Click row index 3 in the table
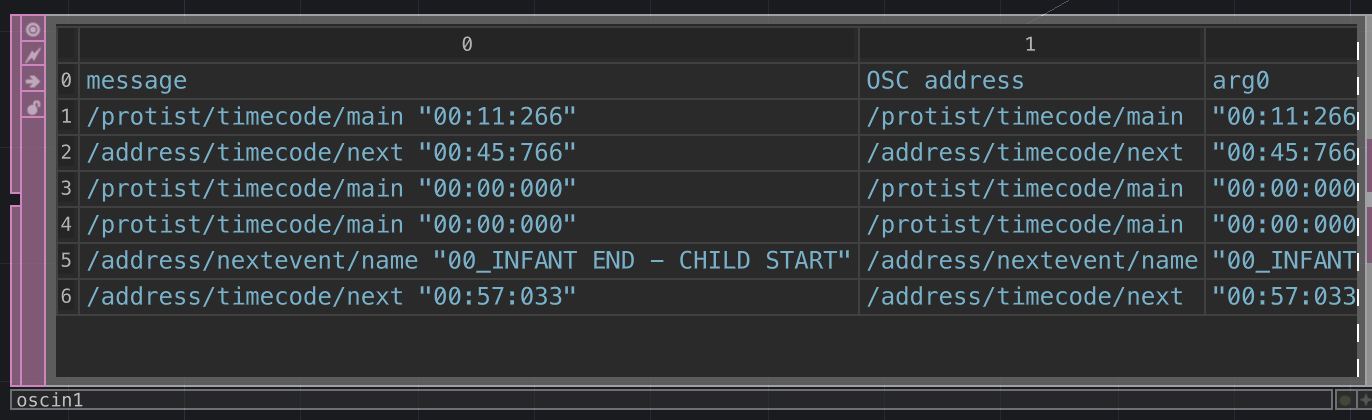The width and height of the screenshot is (1372, 420). [66, 189]
